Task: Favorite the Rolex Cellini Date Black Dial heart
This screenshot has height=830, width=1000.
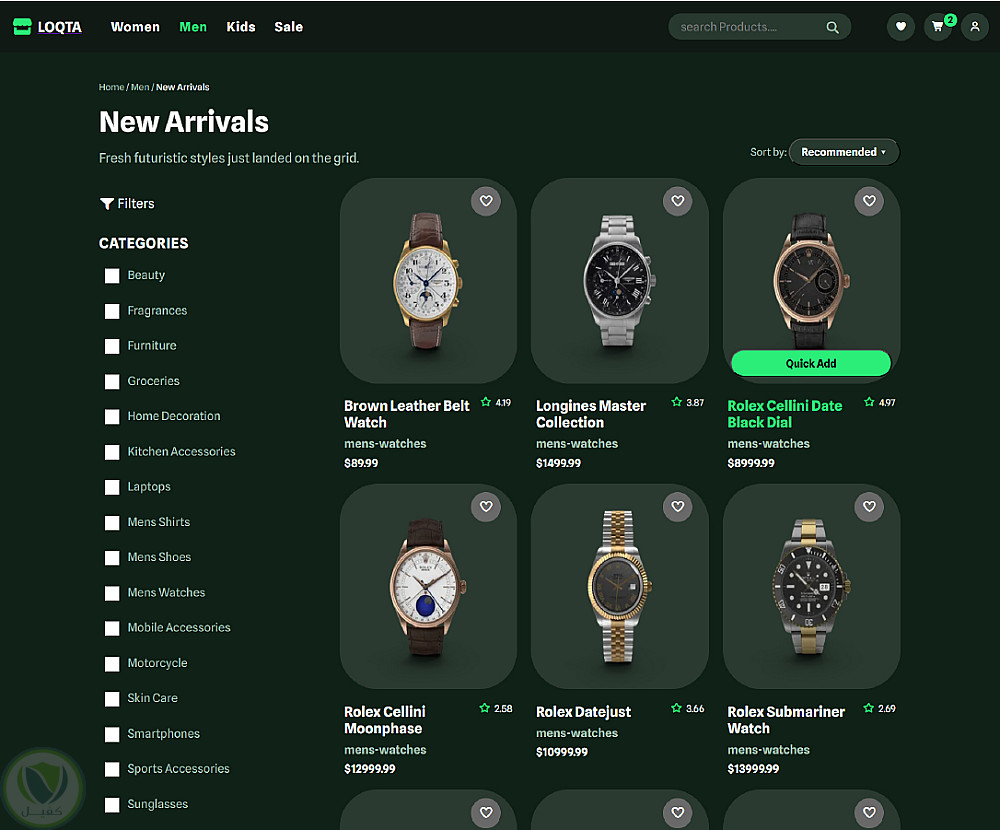Action: coord(869,201)
